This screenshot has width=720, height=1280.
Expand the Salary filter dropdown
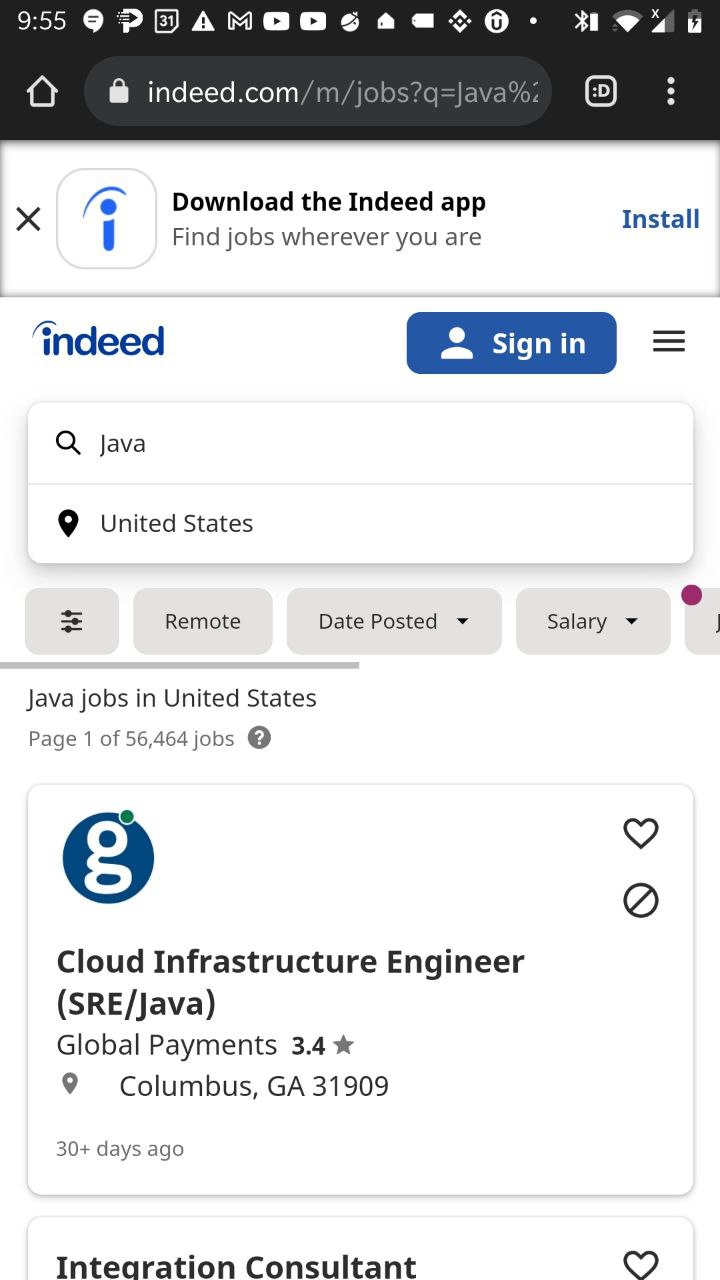593,621
